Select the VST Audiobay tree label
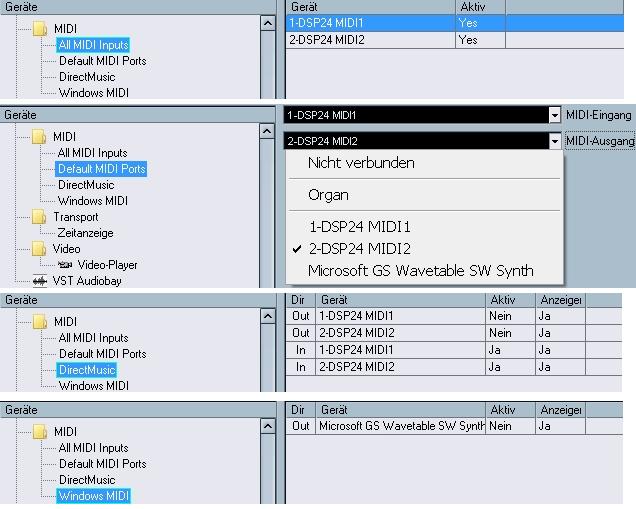The height and width of the screenshot is (509, 636). 87,281
